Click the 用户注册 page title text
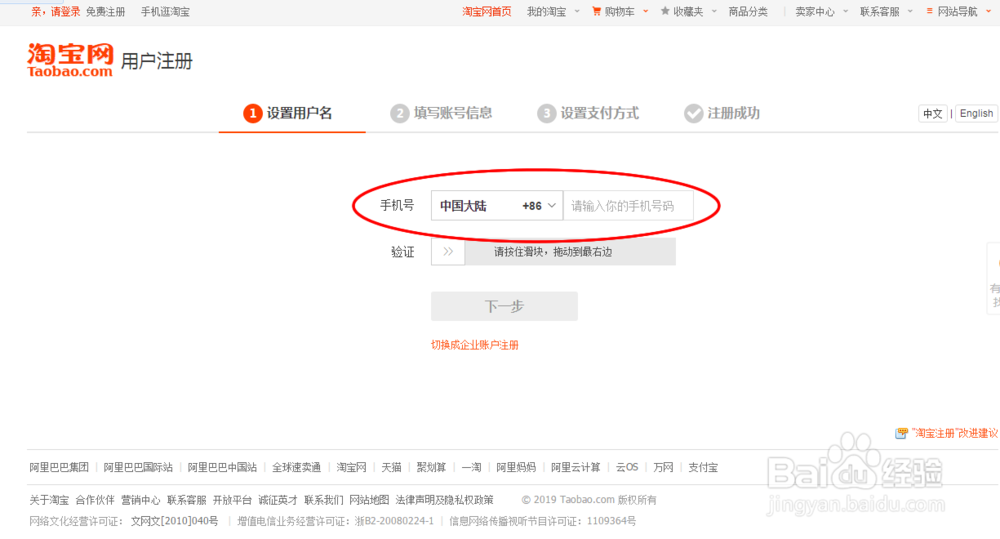The height and width of the screenshot is (539, 1000). [157, 61]
